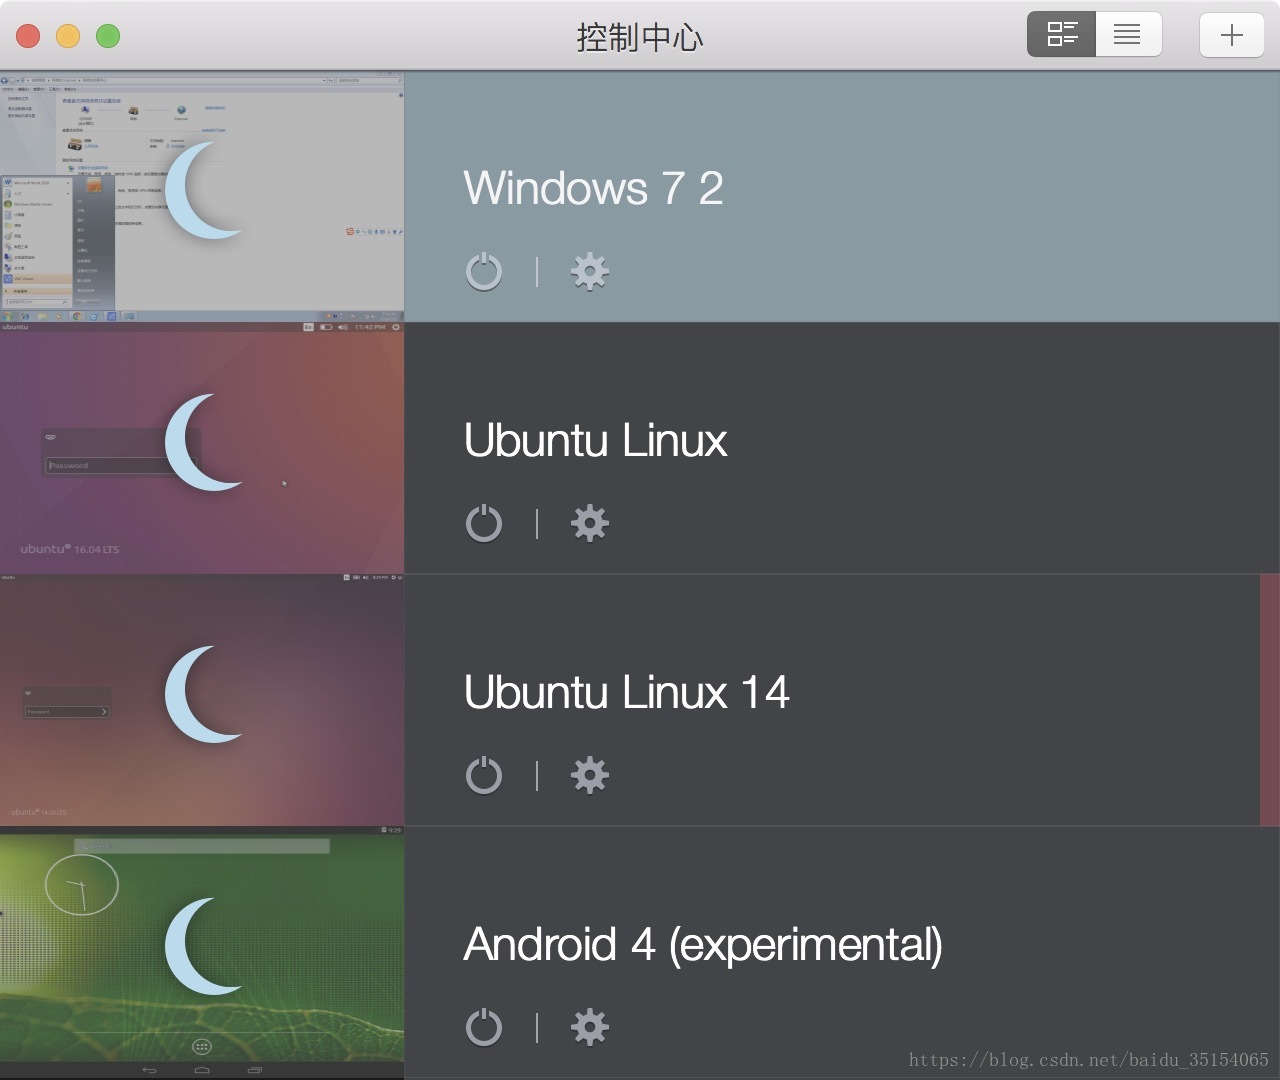Select the 'Android 4 (experimental)' name text

[704, 945]
